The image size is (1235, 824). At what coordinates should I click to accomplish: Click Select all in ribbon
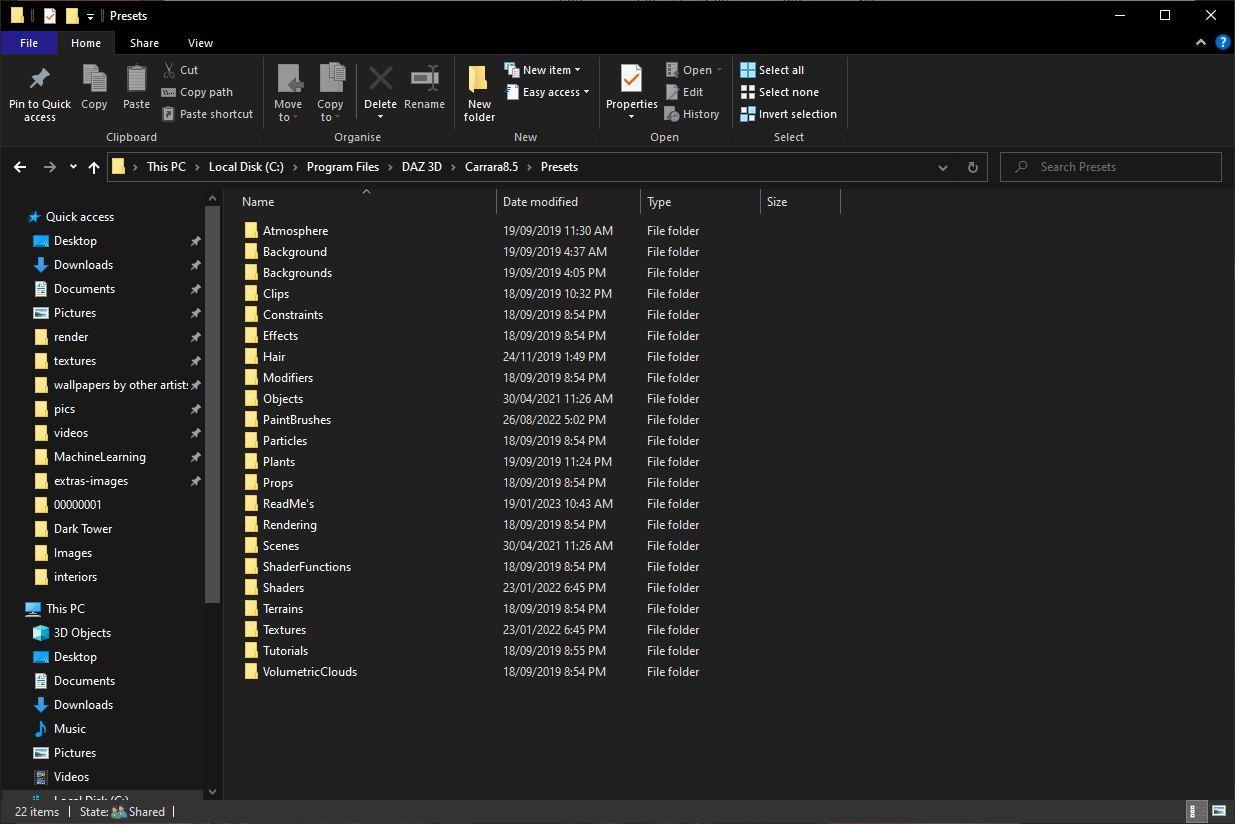coord(772,70)
